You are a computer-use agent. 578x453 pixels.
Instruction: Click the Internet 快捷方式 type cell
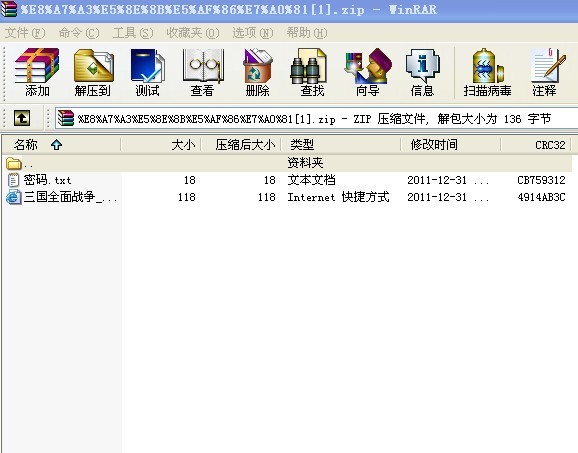(x=338, y=197)
